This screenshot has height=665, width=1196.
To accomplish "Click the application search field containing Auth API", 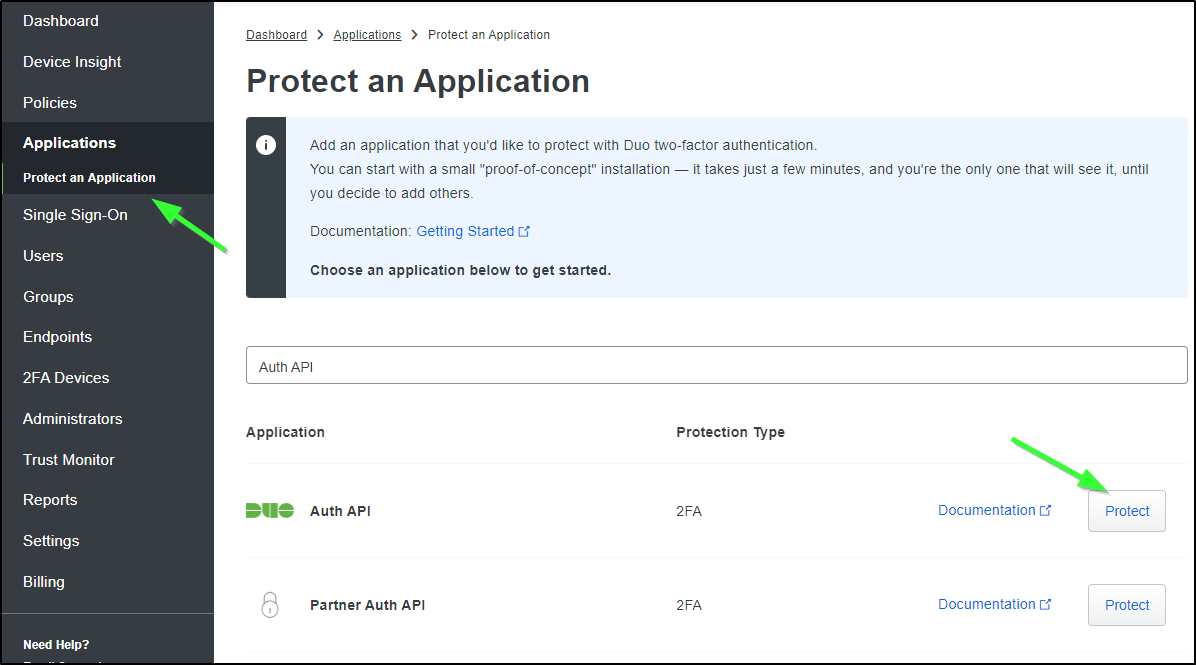I will [716, 365].
